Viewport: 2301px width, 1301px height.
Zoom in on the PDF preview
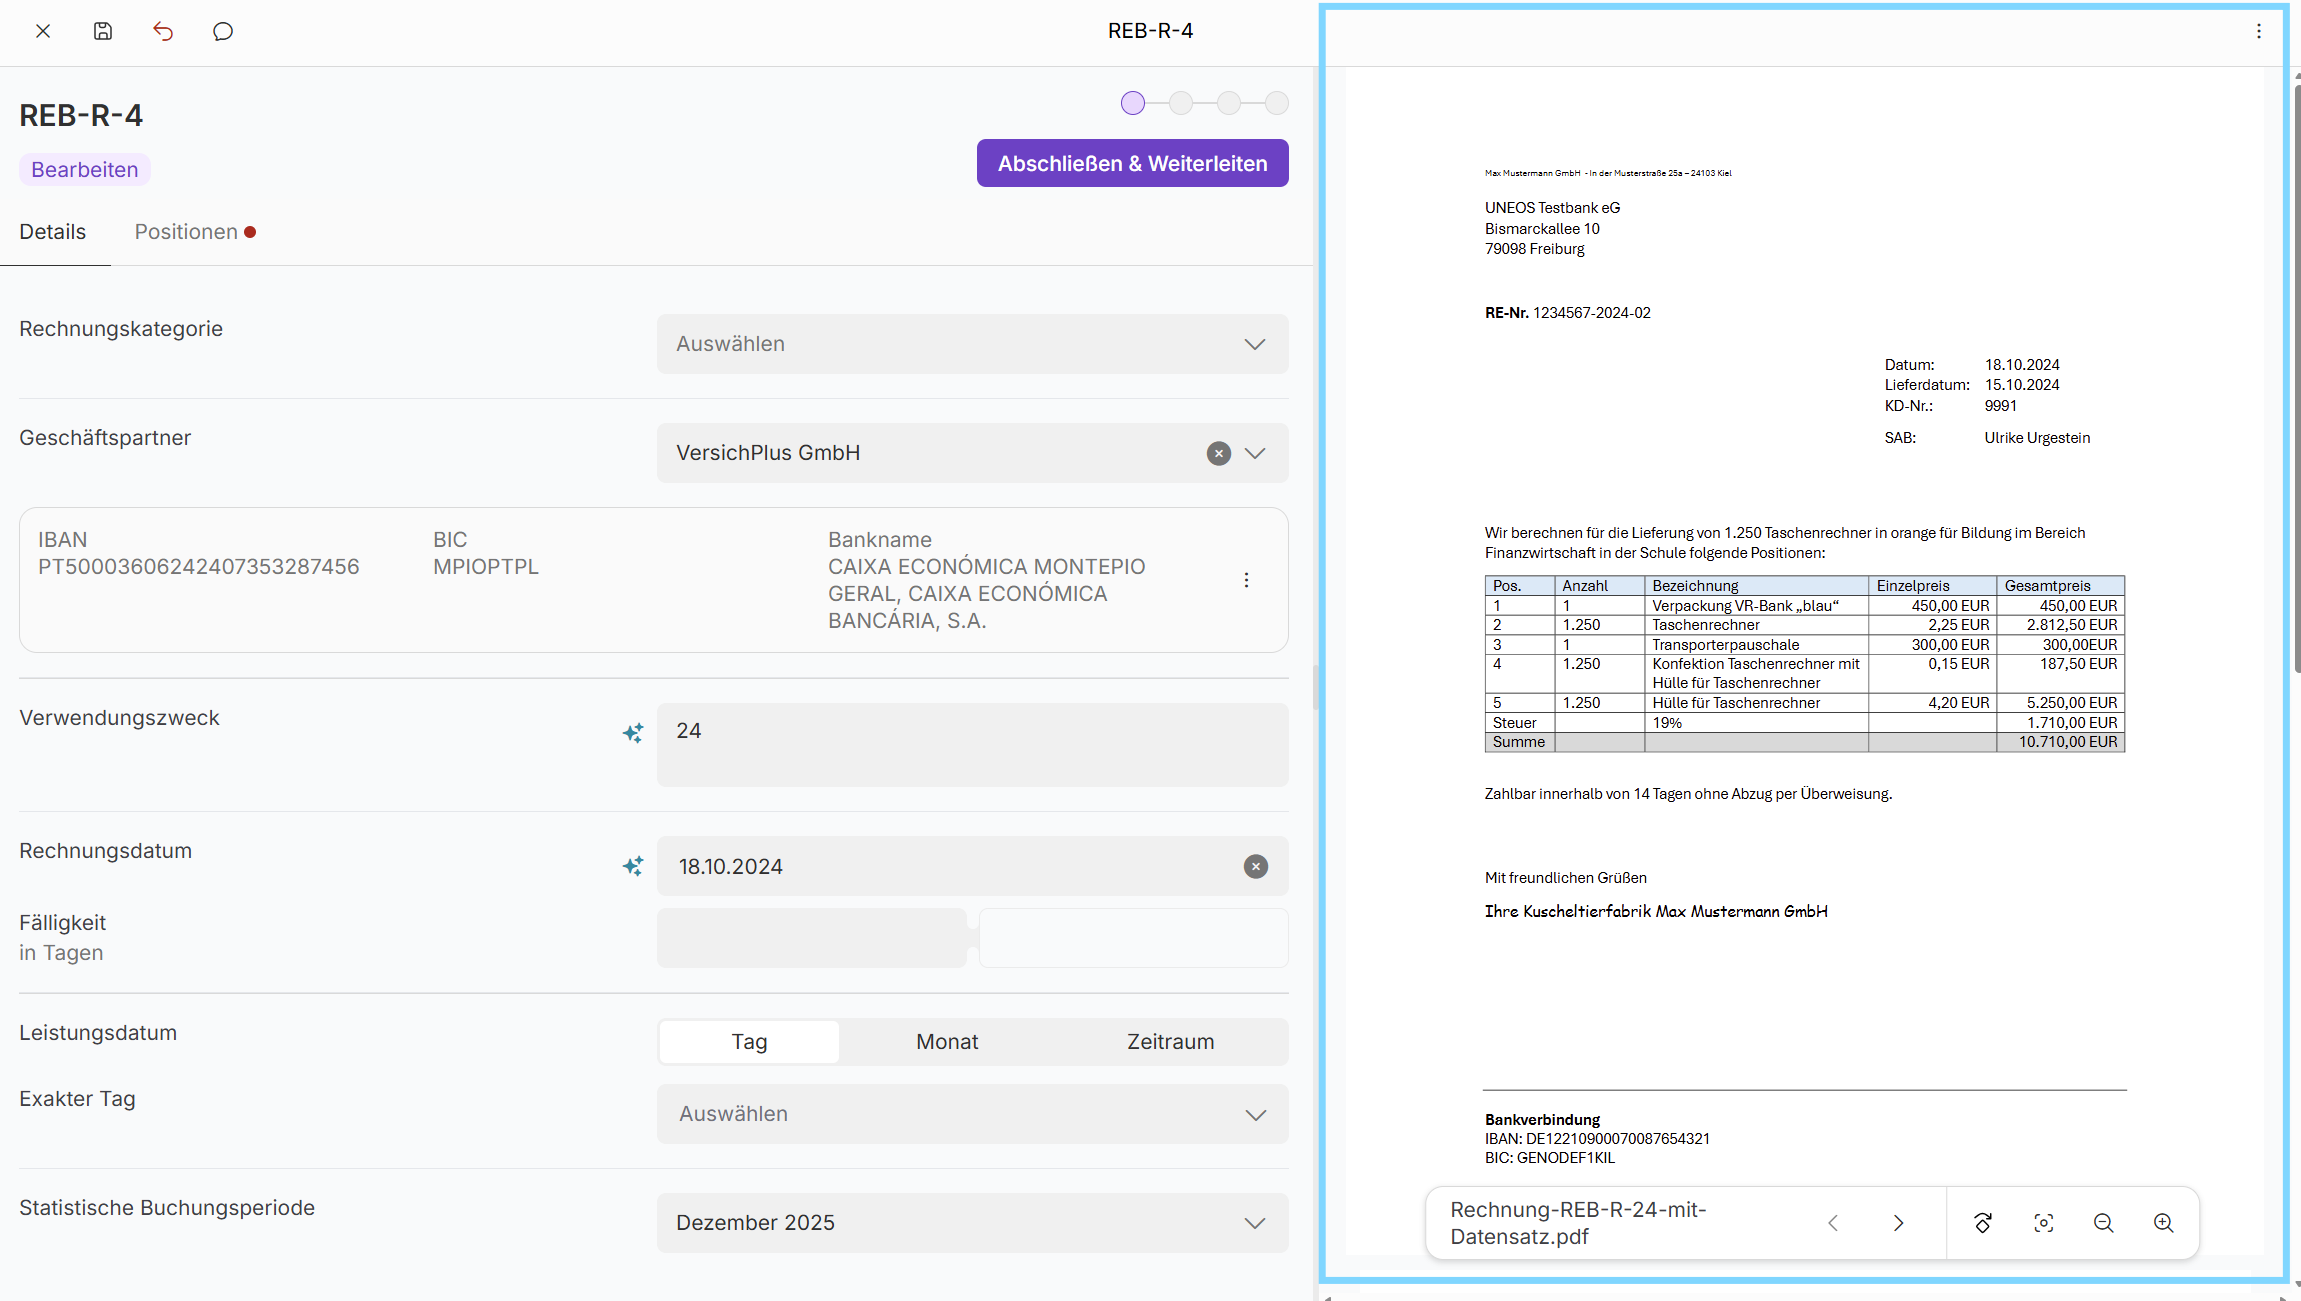2163,1222
